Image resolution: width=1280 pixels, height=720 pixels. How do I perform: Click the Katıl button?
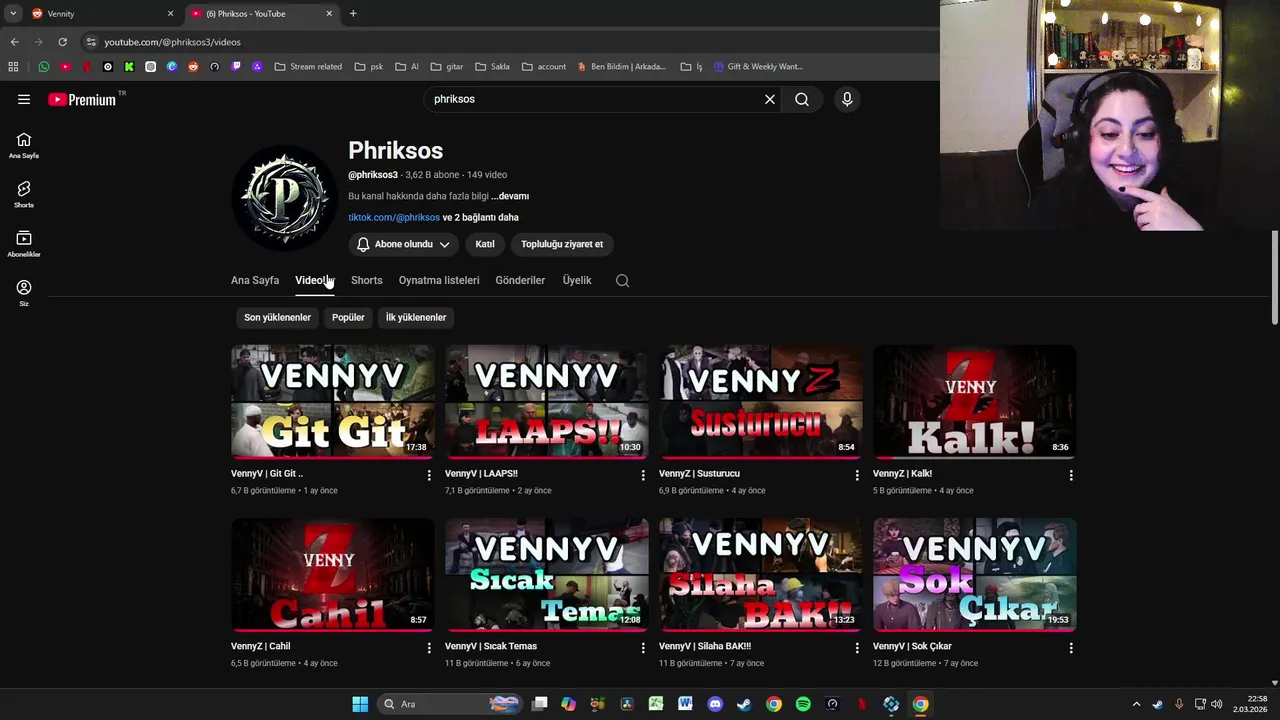click(485, 244)
